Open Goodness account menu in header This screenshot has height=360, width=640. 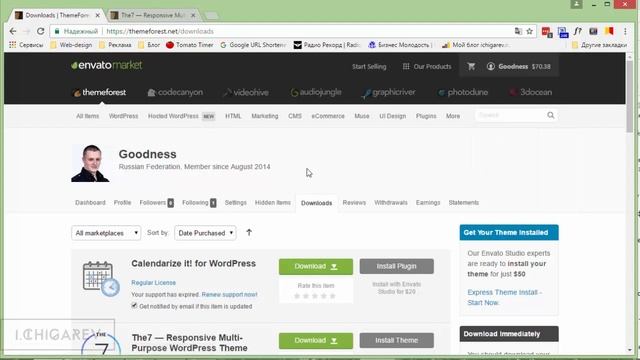point(518,66)
